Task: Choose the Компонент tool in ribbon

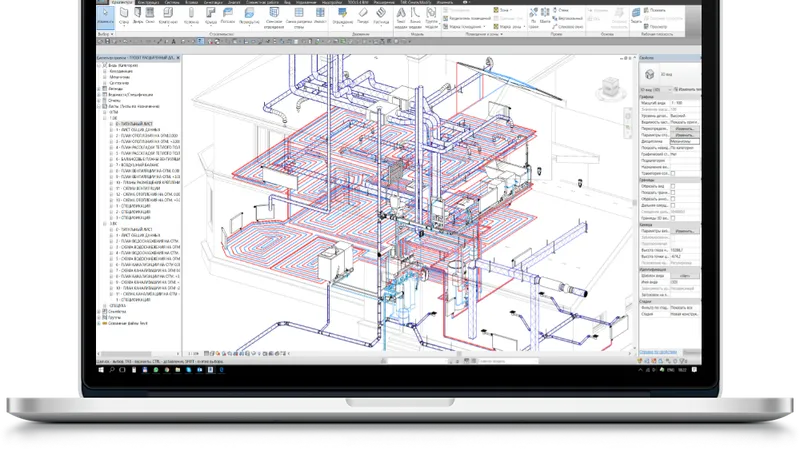Action: [x=168, y=16]
